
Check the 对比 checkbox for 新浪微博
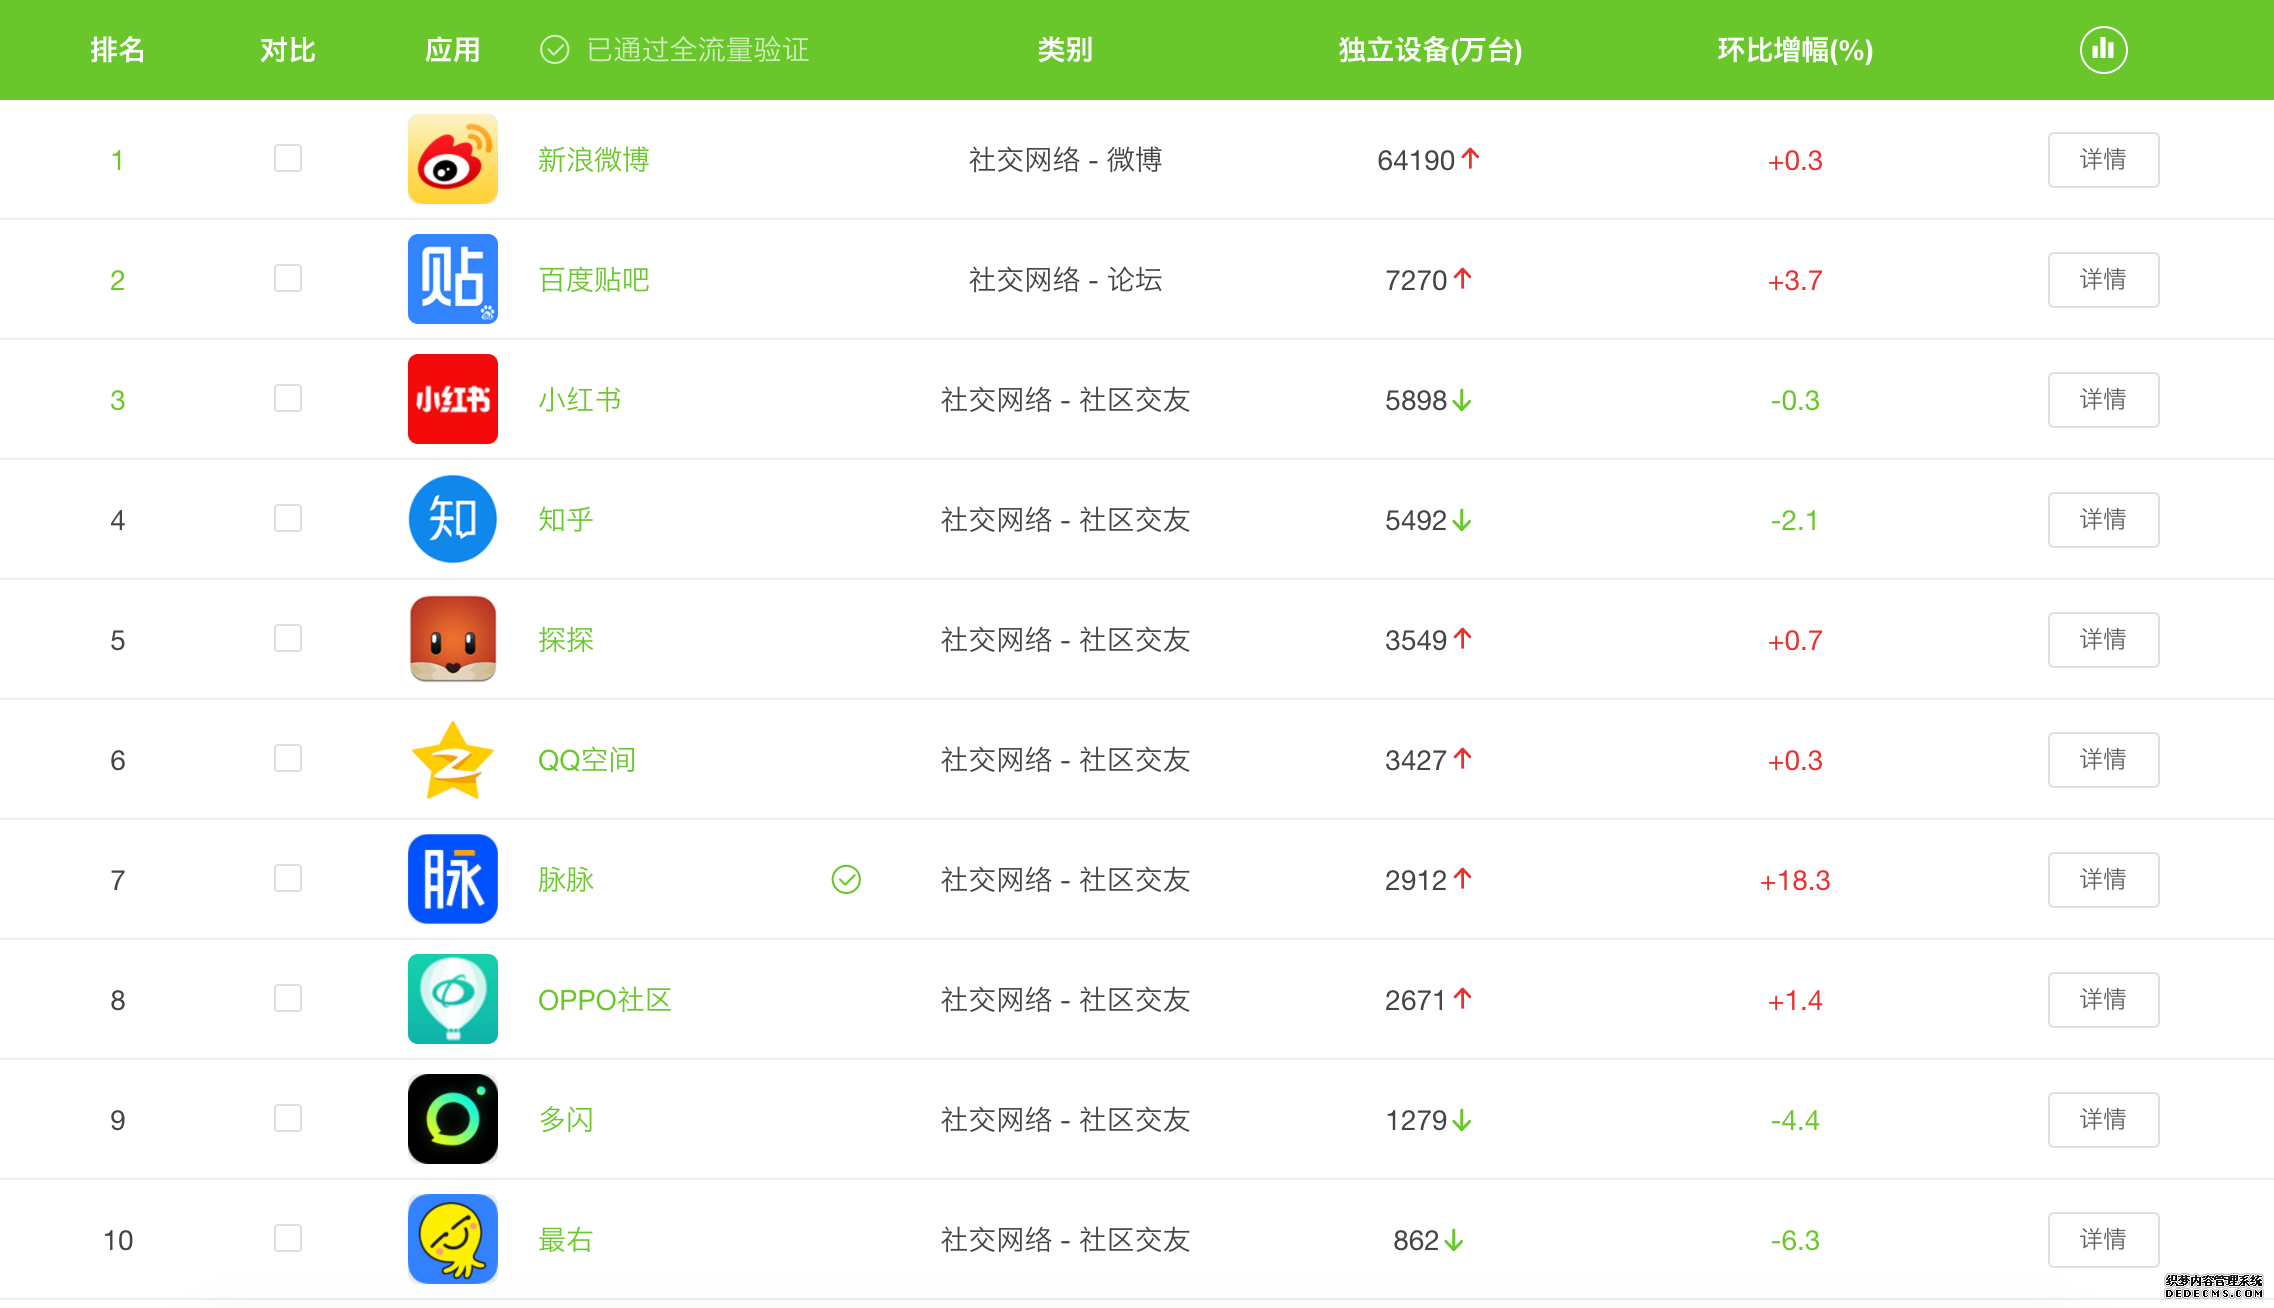[287, 158]
